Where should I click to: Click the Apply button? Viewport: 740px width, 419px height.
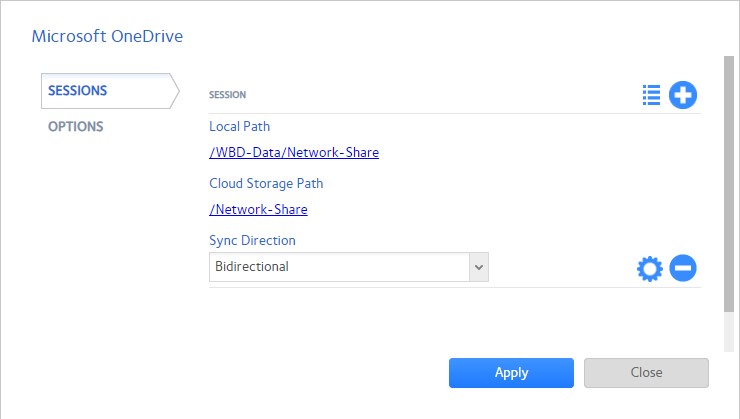point(511,373)
